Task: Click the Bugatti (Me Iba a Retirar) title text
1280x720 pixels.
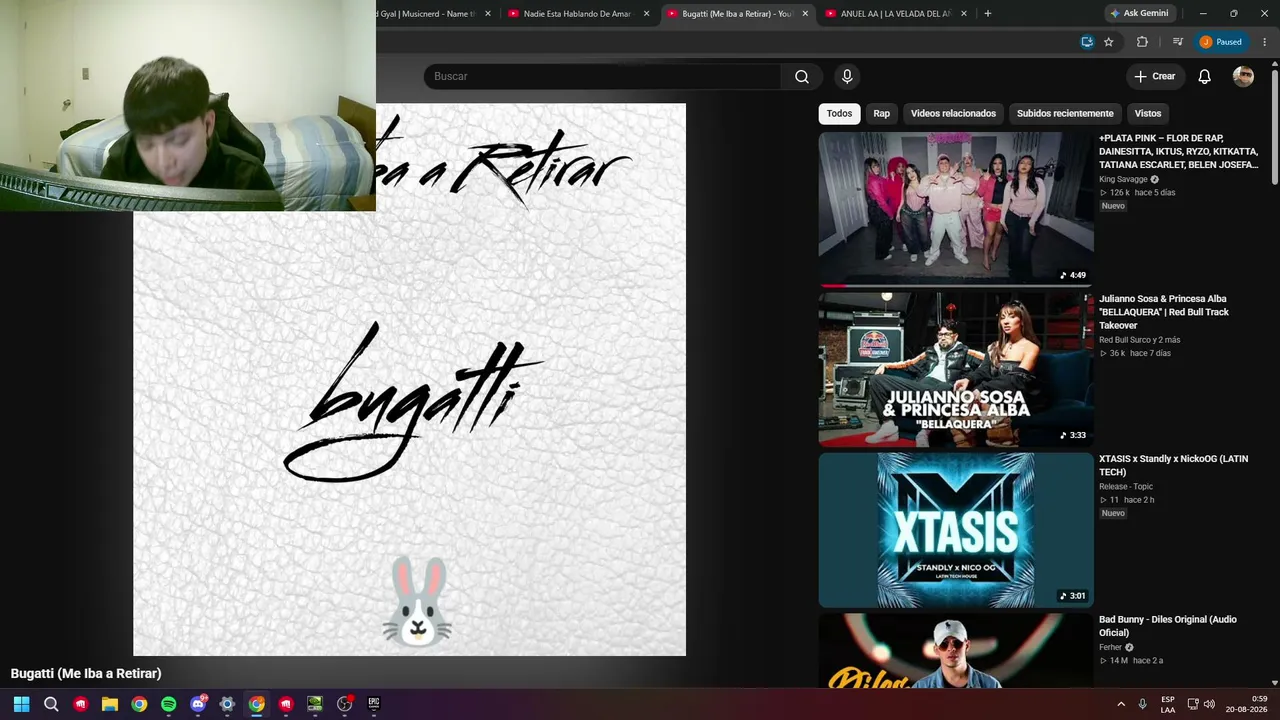Action: pyautogui.click(x=86, y=674)
